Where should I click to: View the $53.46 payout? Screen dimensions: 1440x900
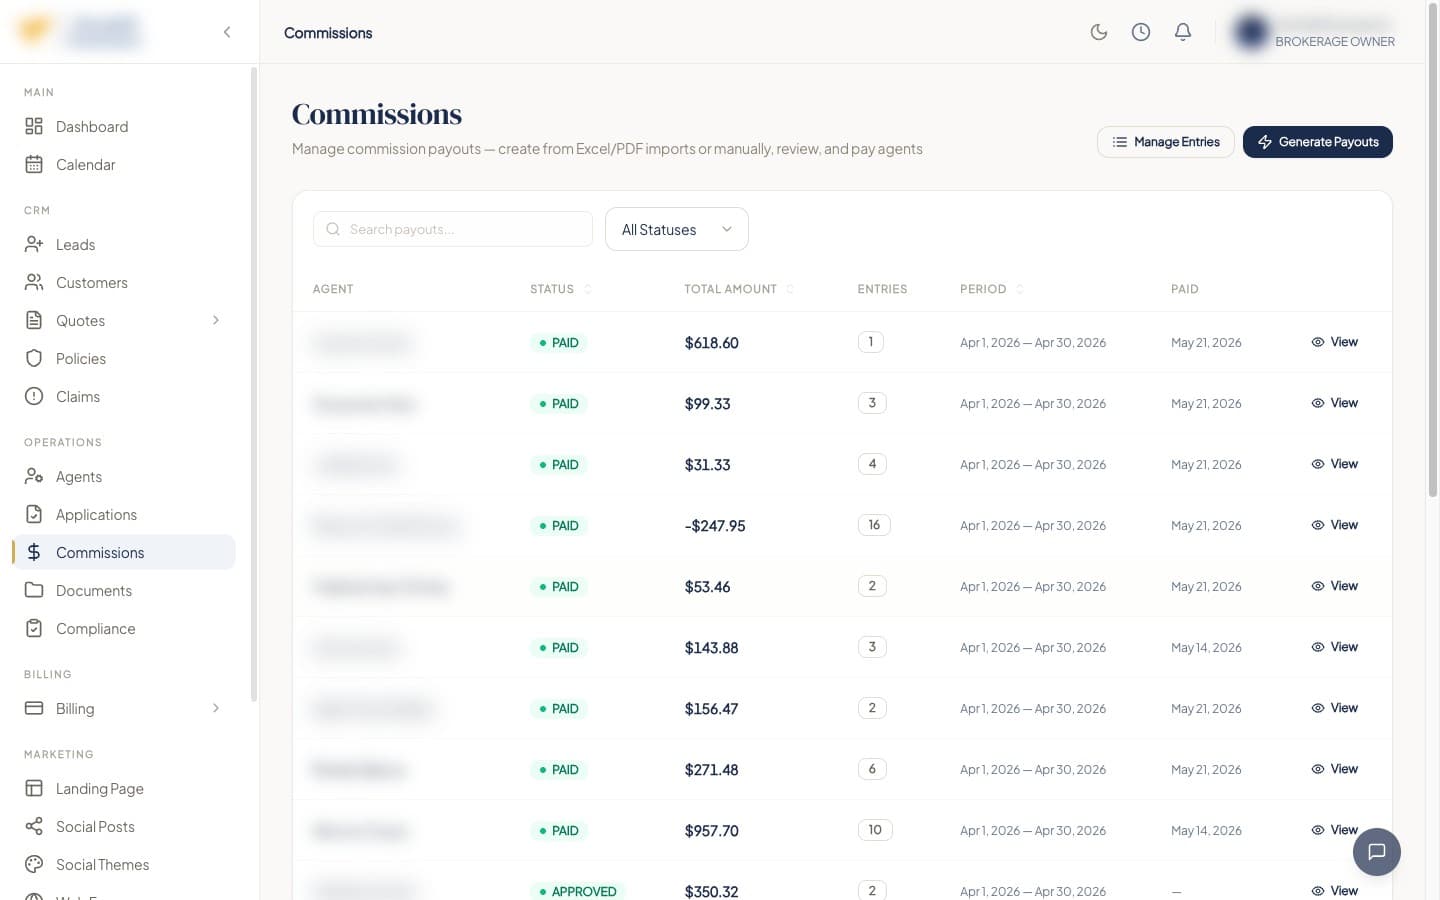click(x=1335, y=586)
